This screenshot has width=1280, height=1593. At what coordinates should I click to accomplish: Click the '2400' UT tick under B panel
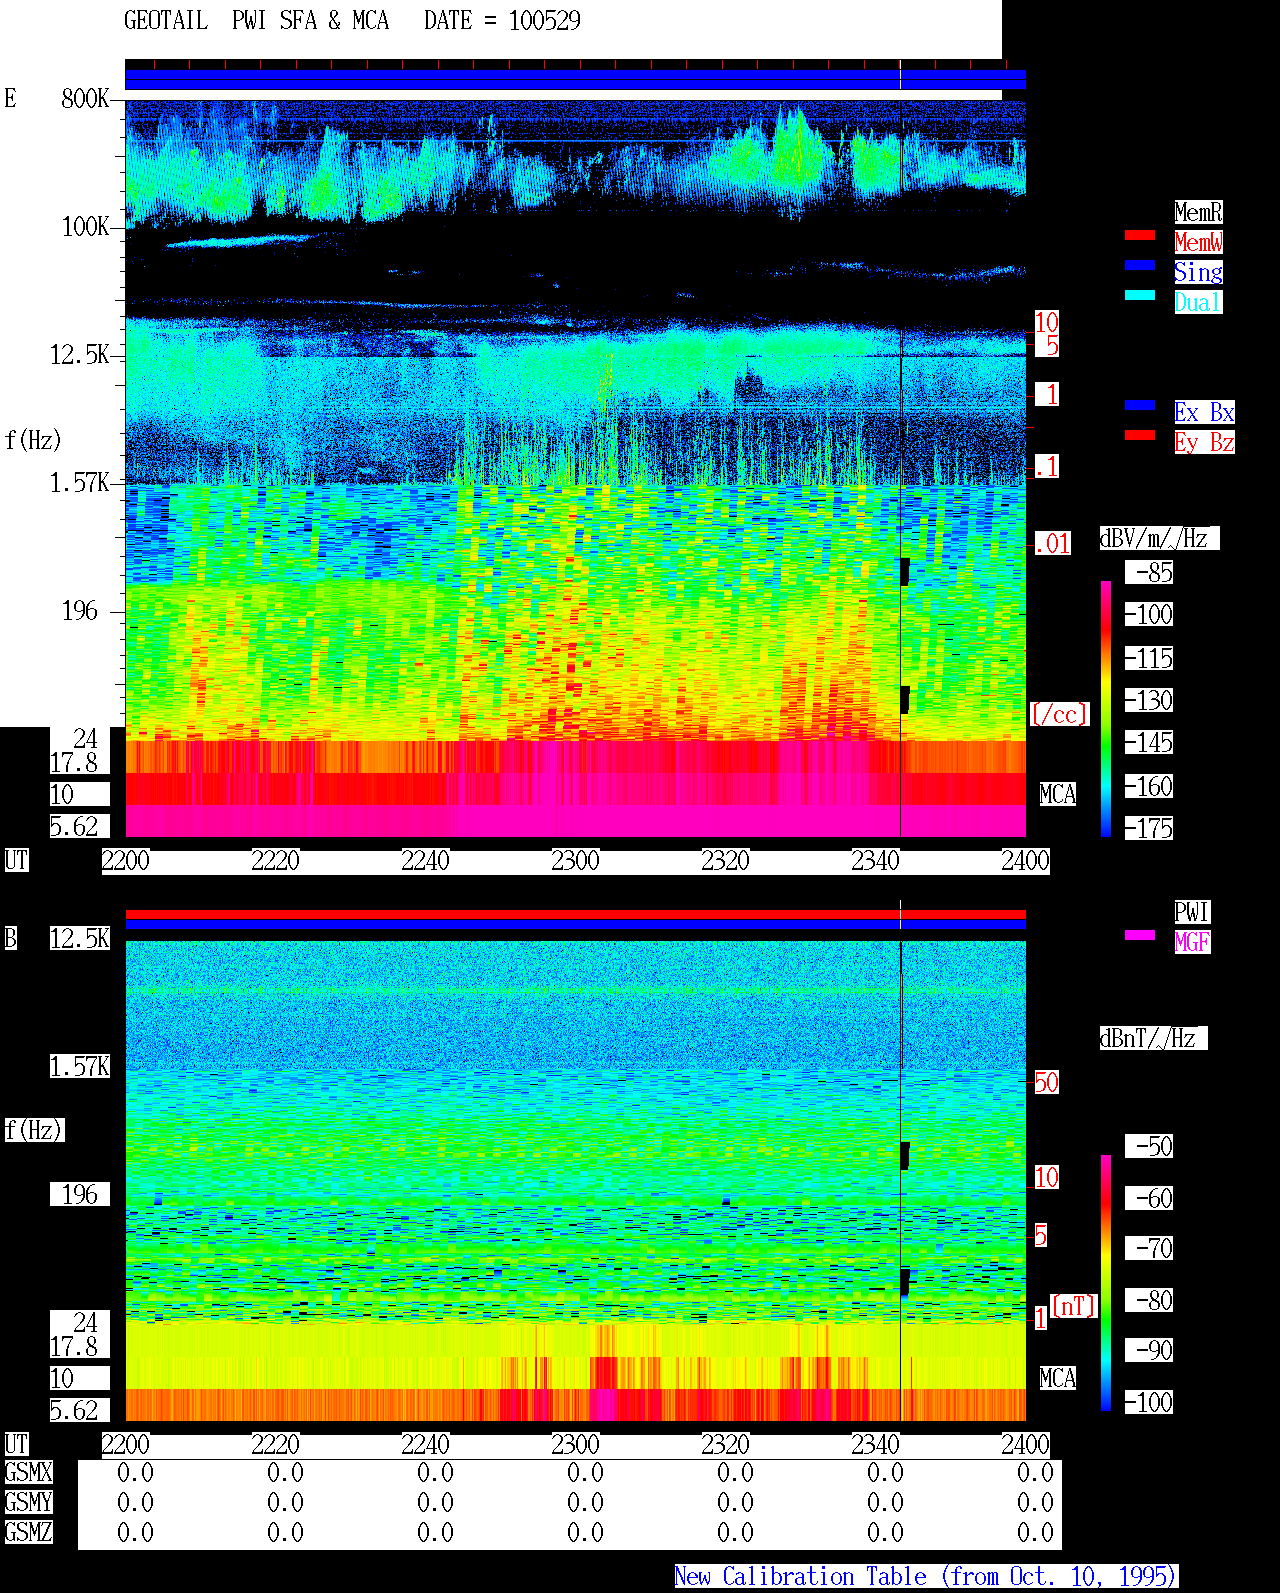pos(1025,1445)
